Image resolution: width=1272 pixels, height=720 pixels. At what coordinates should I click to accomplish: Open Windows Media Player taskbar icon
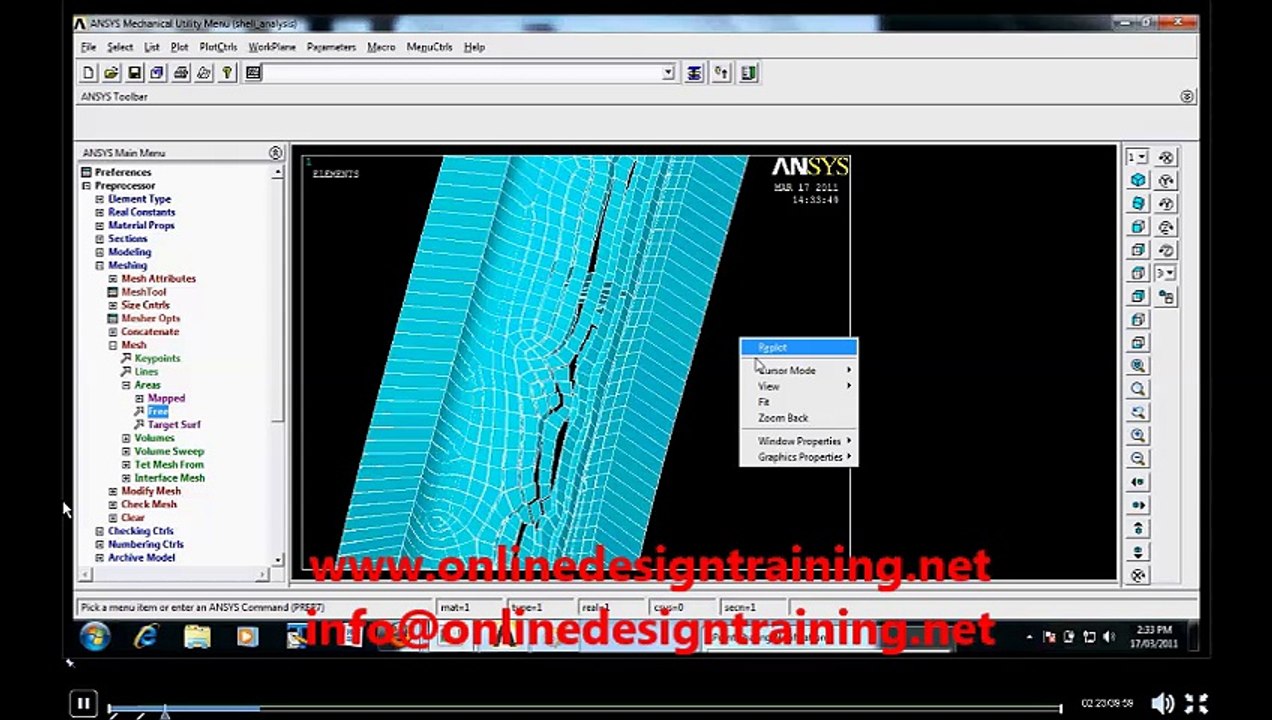pyautogui.click(x=247, y=636)
